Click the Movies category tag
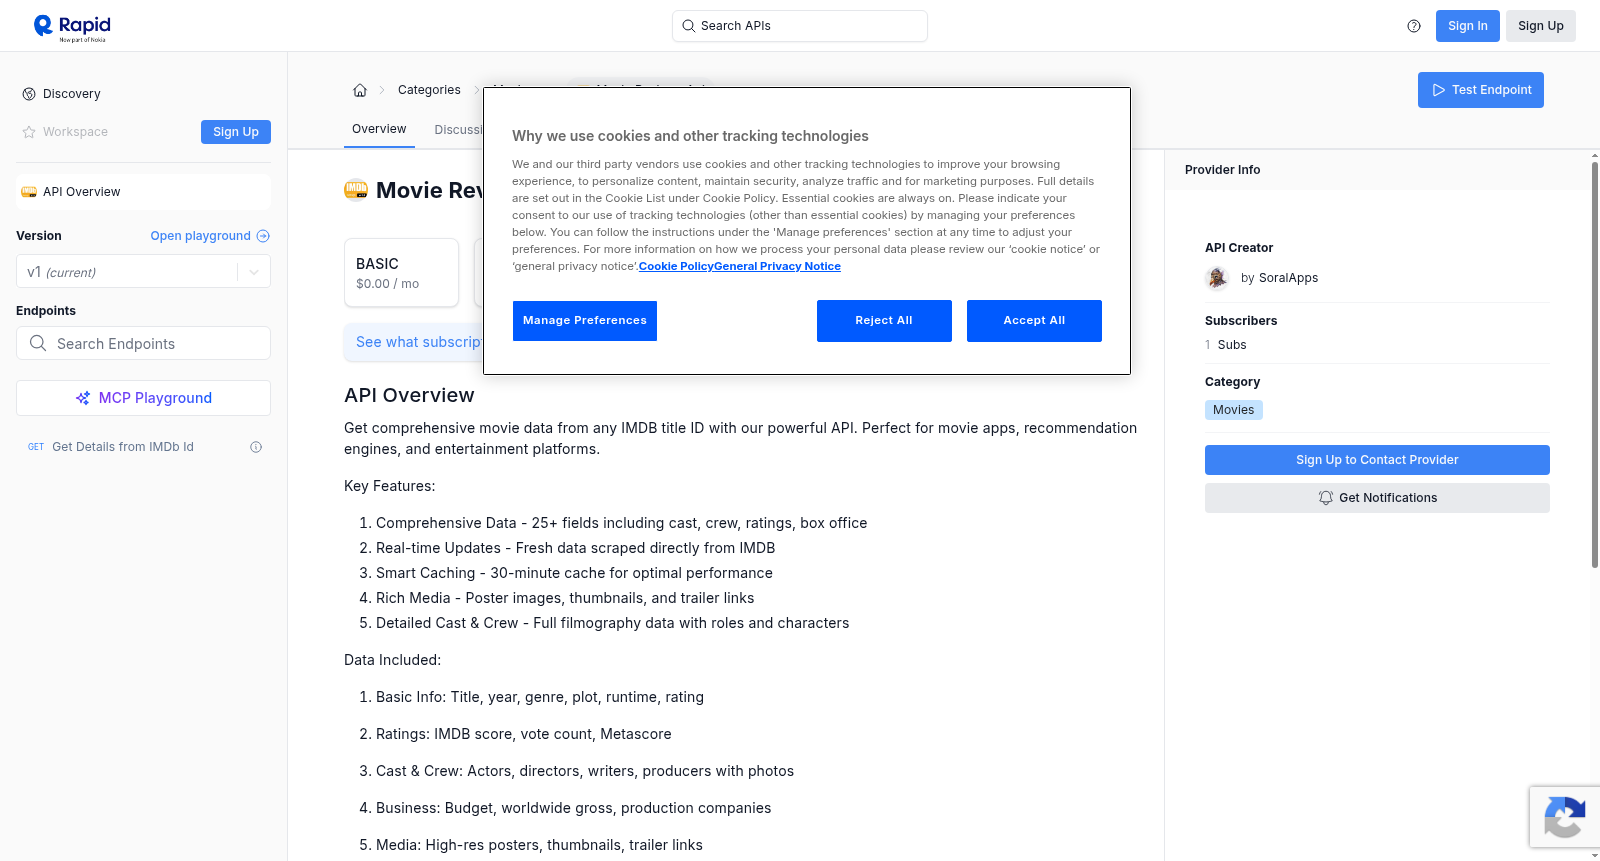This screenshot has width=1600, height=861. point(1233,410)
